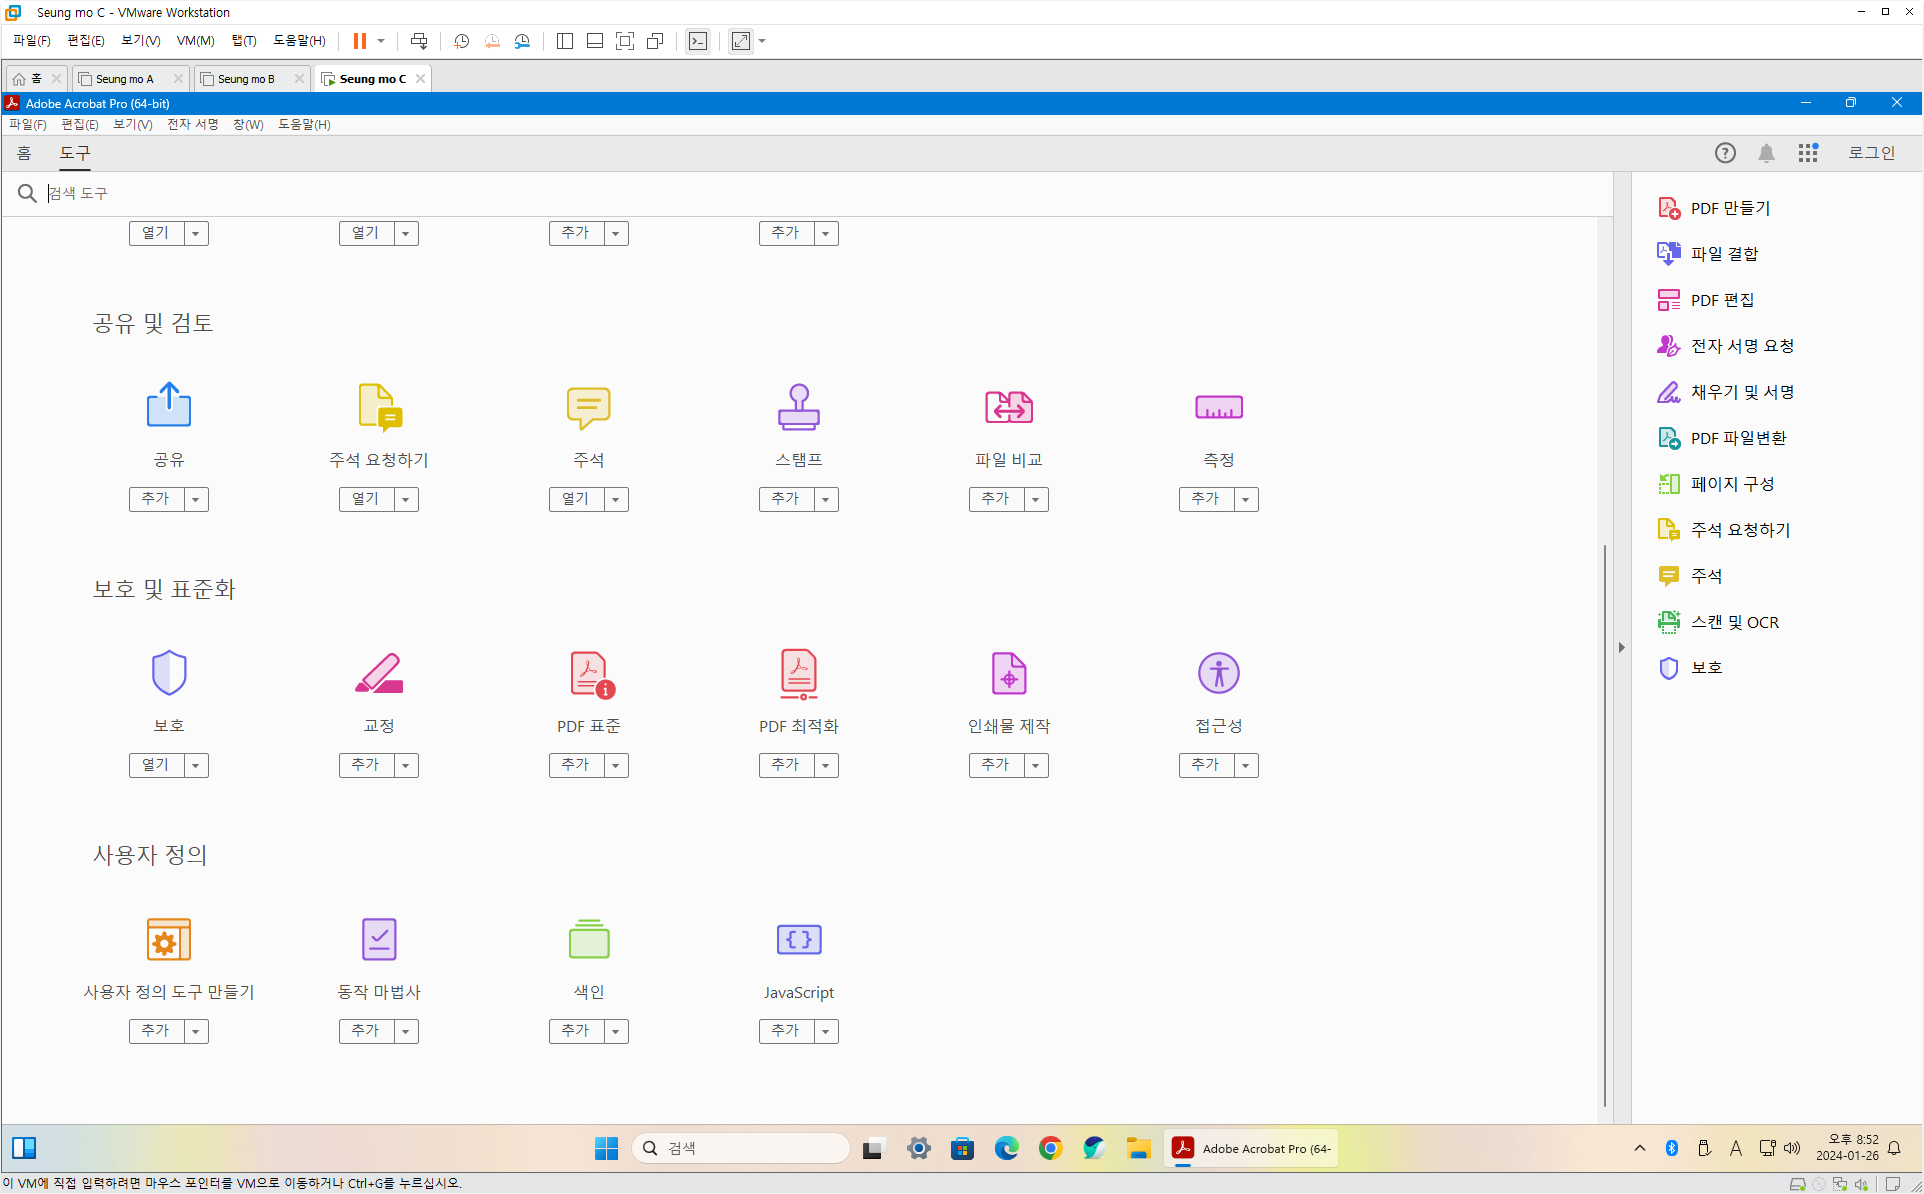Expand dropdown arrow under PDF 최적화
The height and width of the screenshot is (1194, 1924).
coord(826,765)
